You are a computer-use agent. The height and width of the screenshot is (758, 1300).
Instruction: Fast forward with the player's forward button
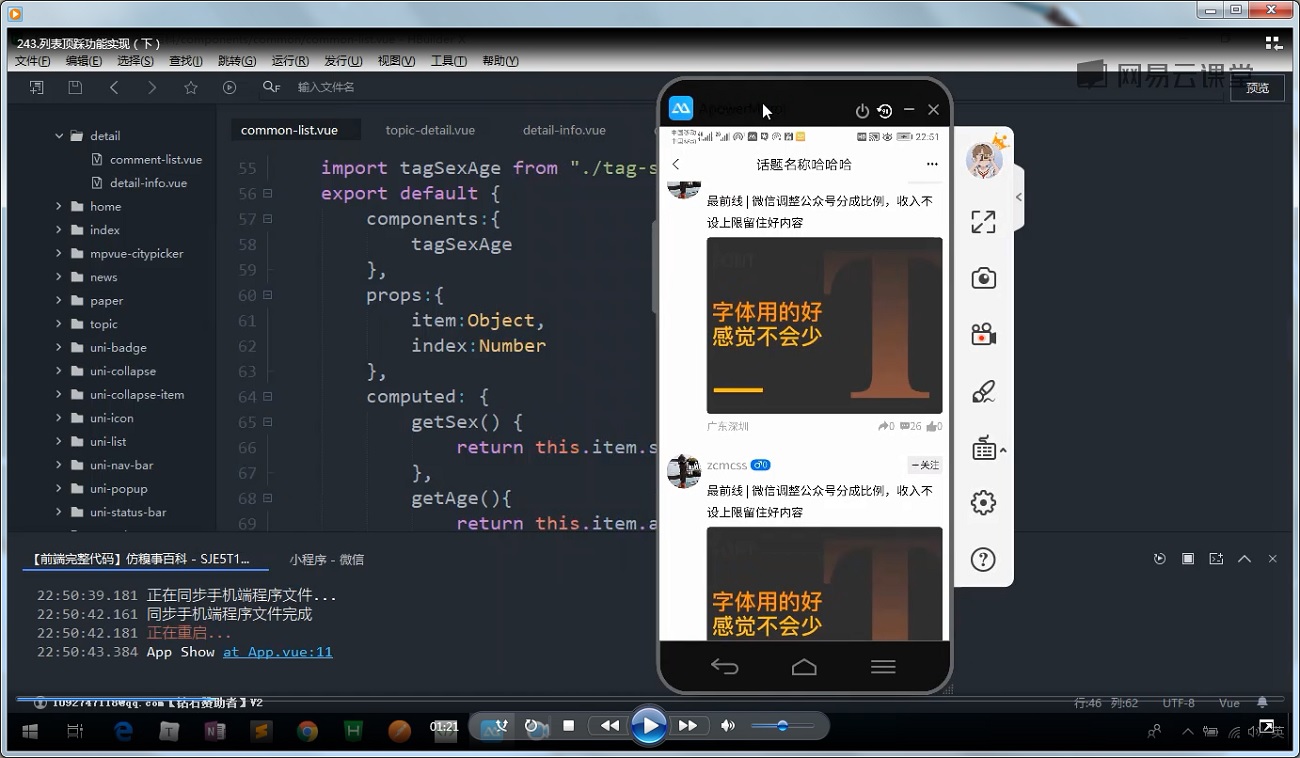[688, 726]
